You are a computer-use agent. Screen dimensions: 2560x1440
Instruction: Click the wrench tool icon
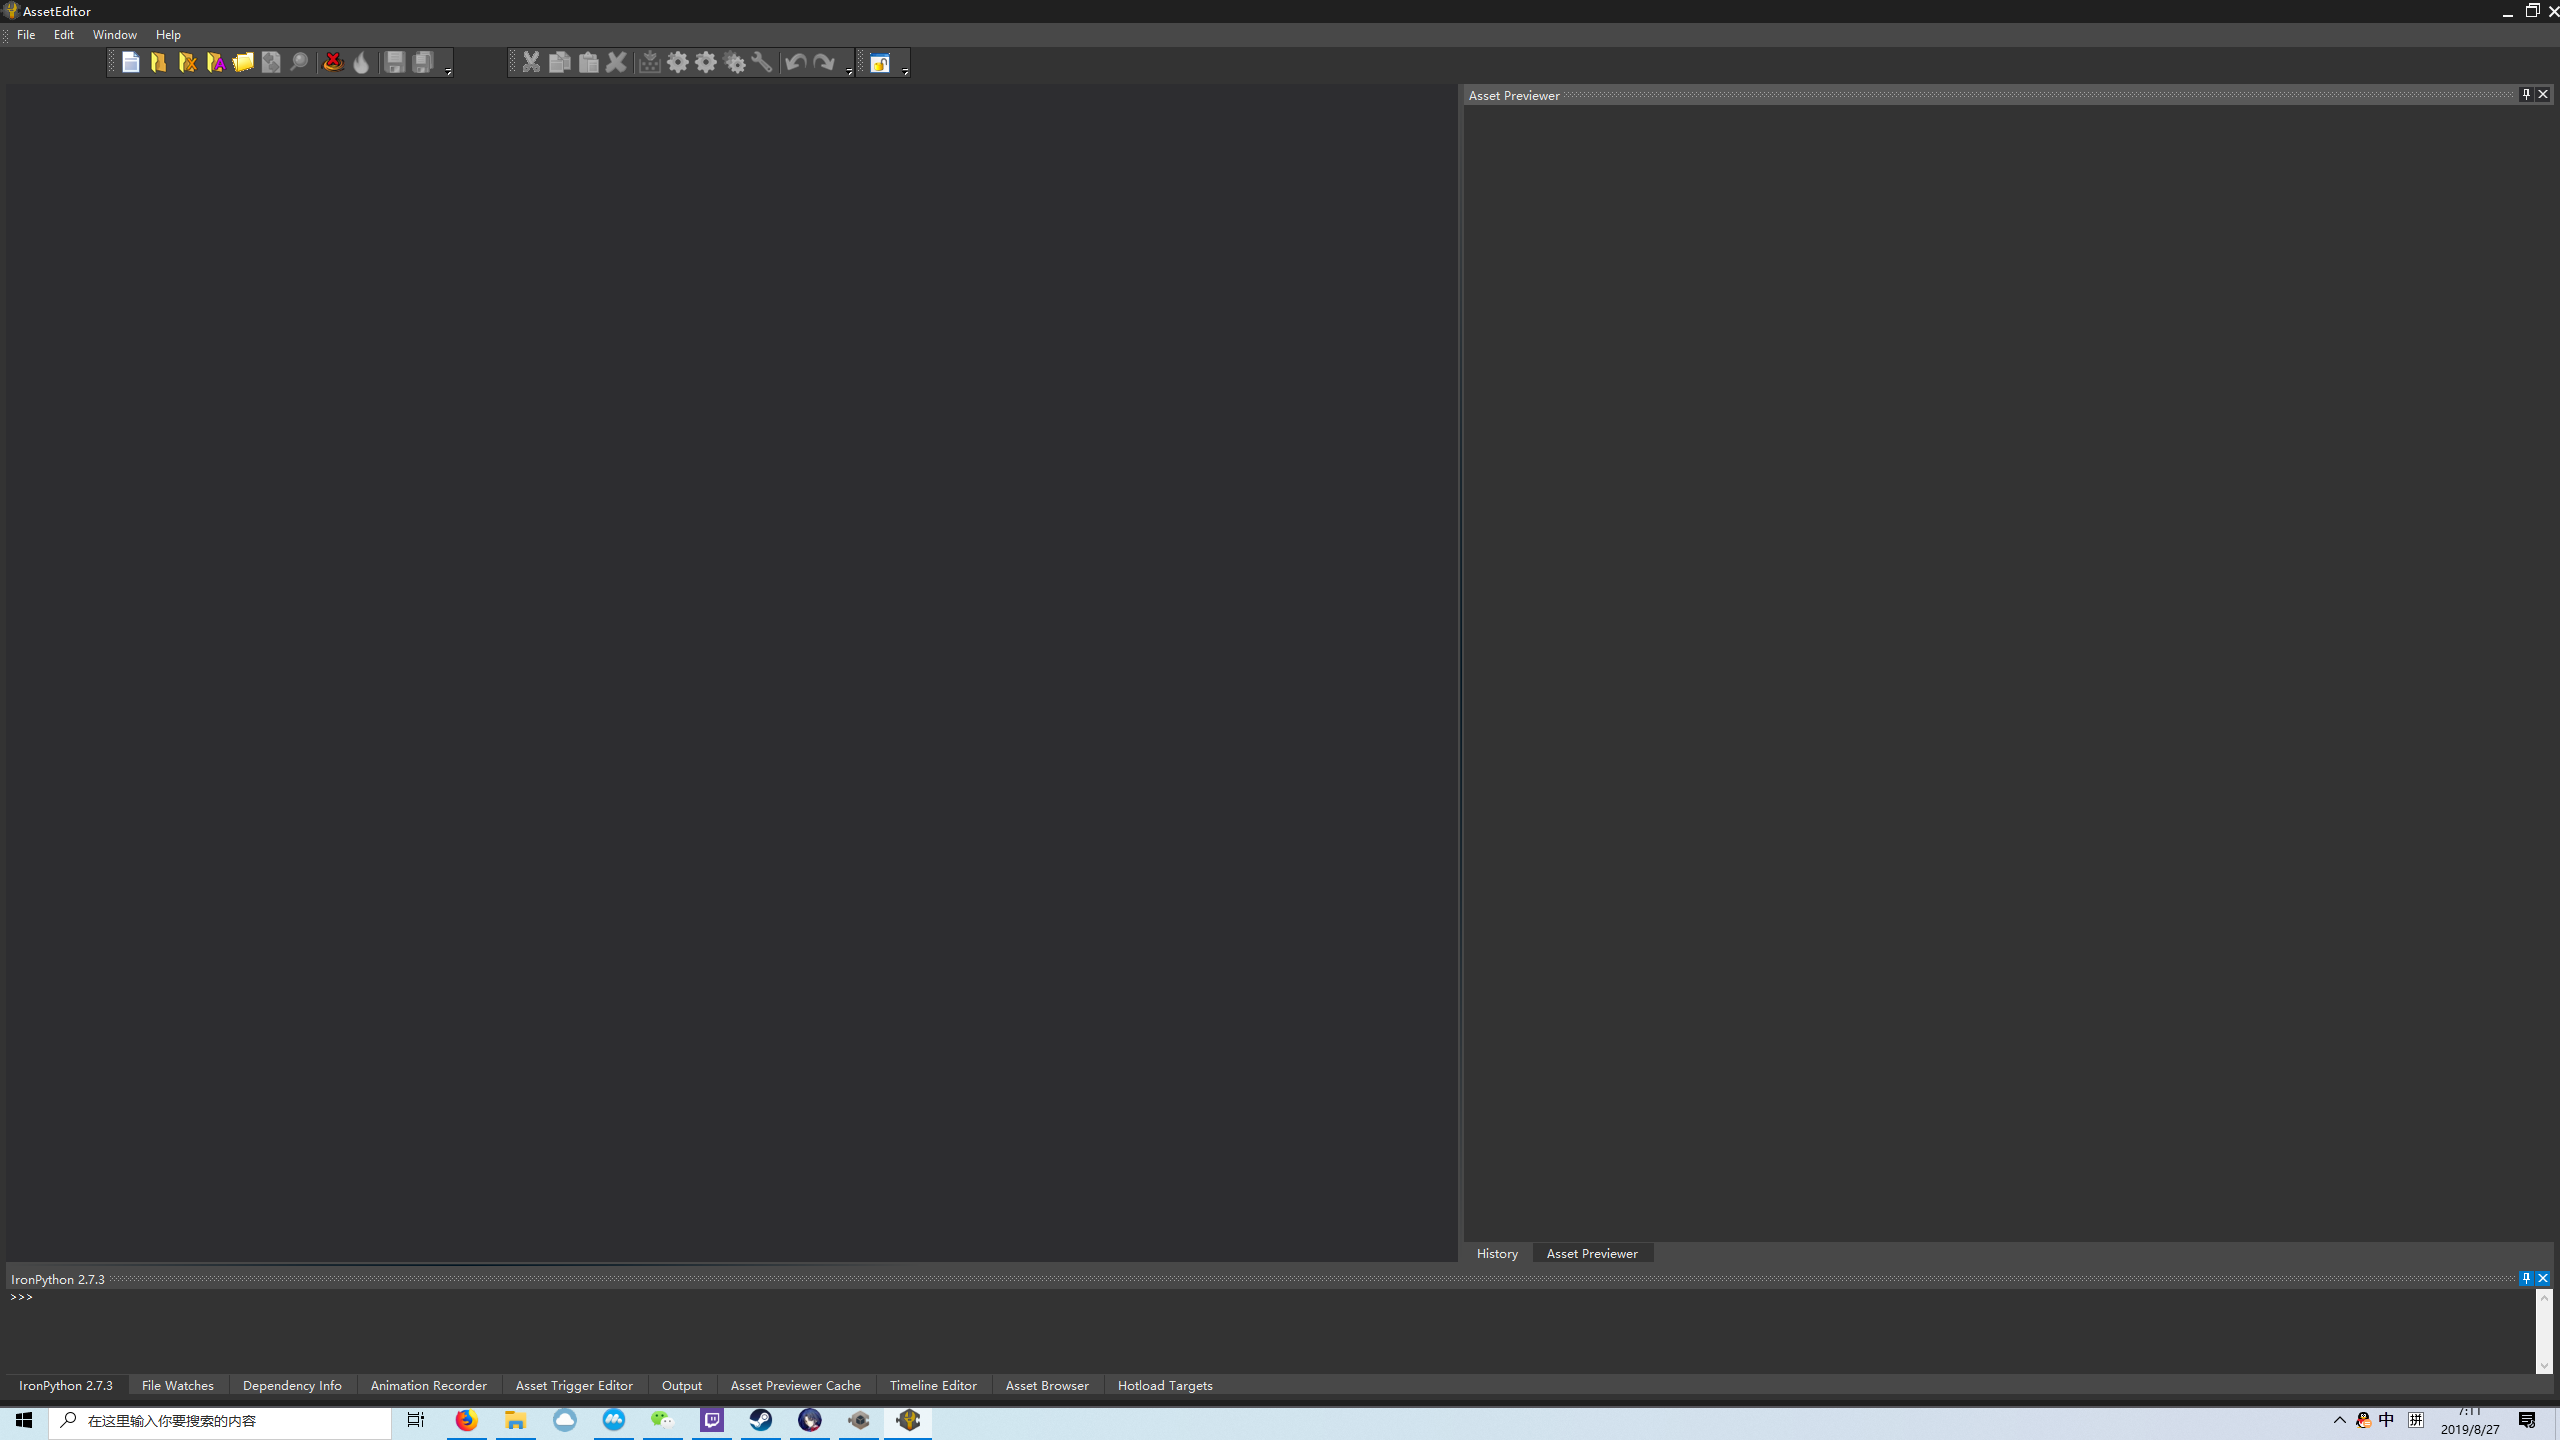point(762,63)
